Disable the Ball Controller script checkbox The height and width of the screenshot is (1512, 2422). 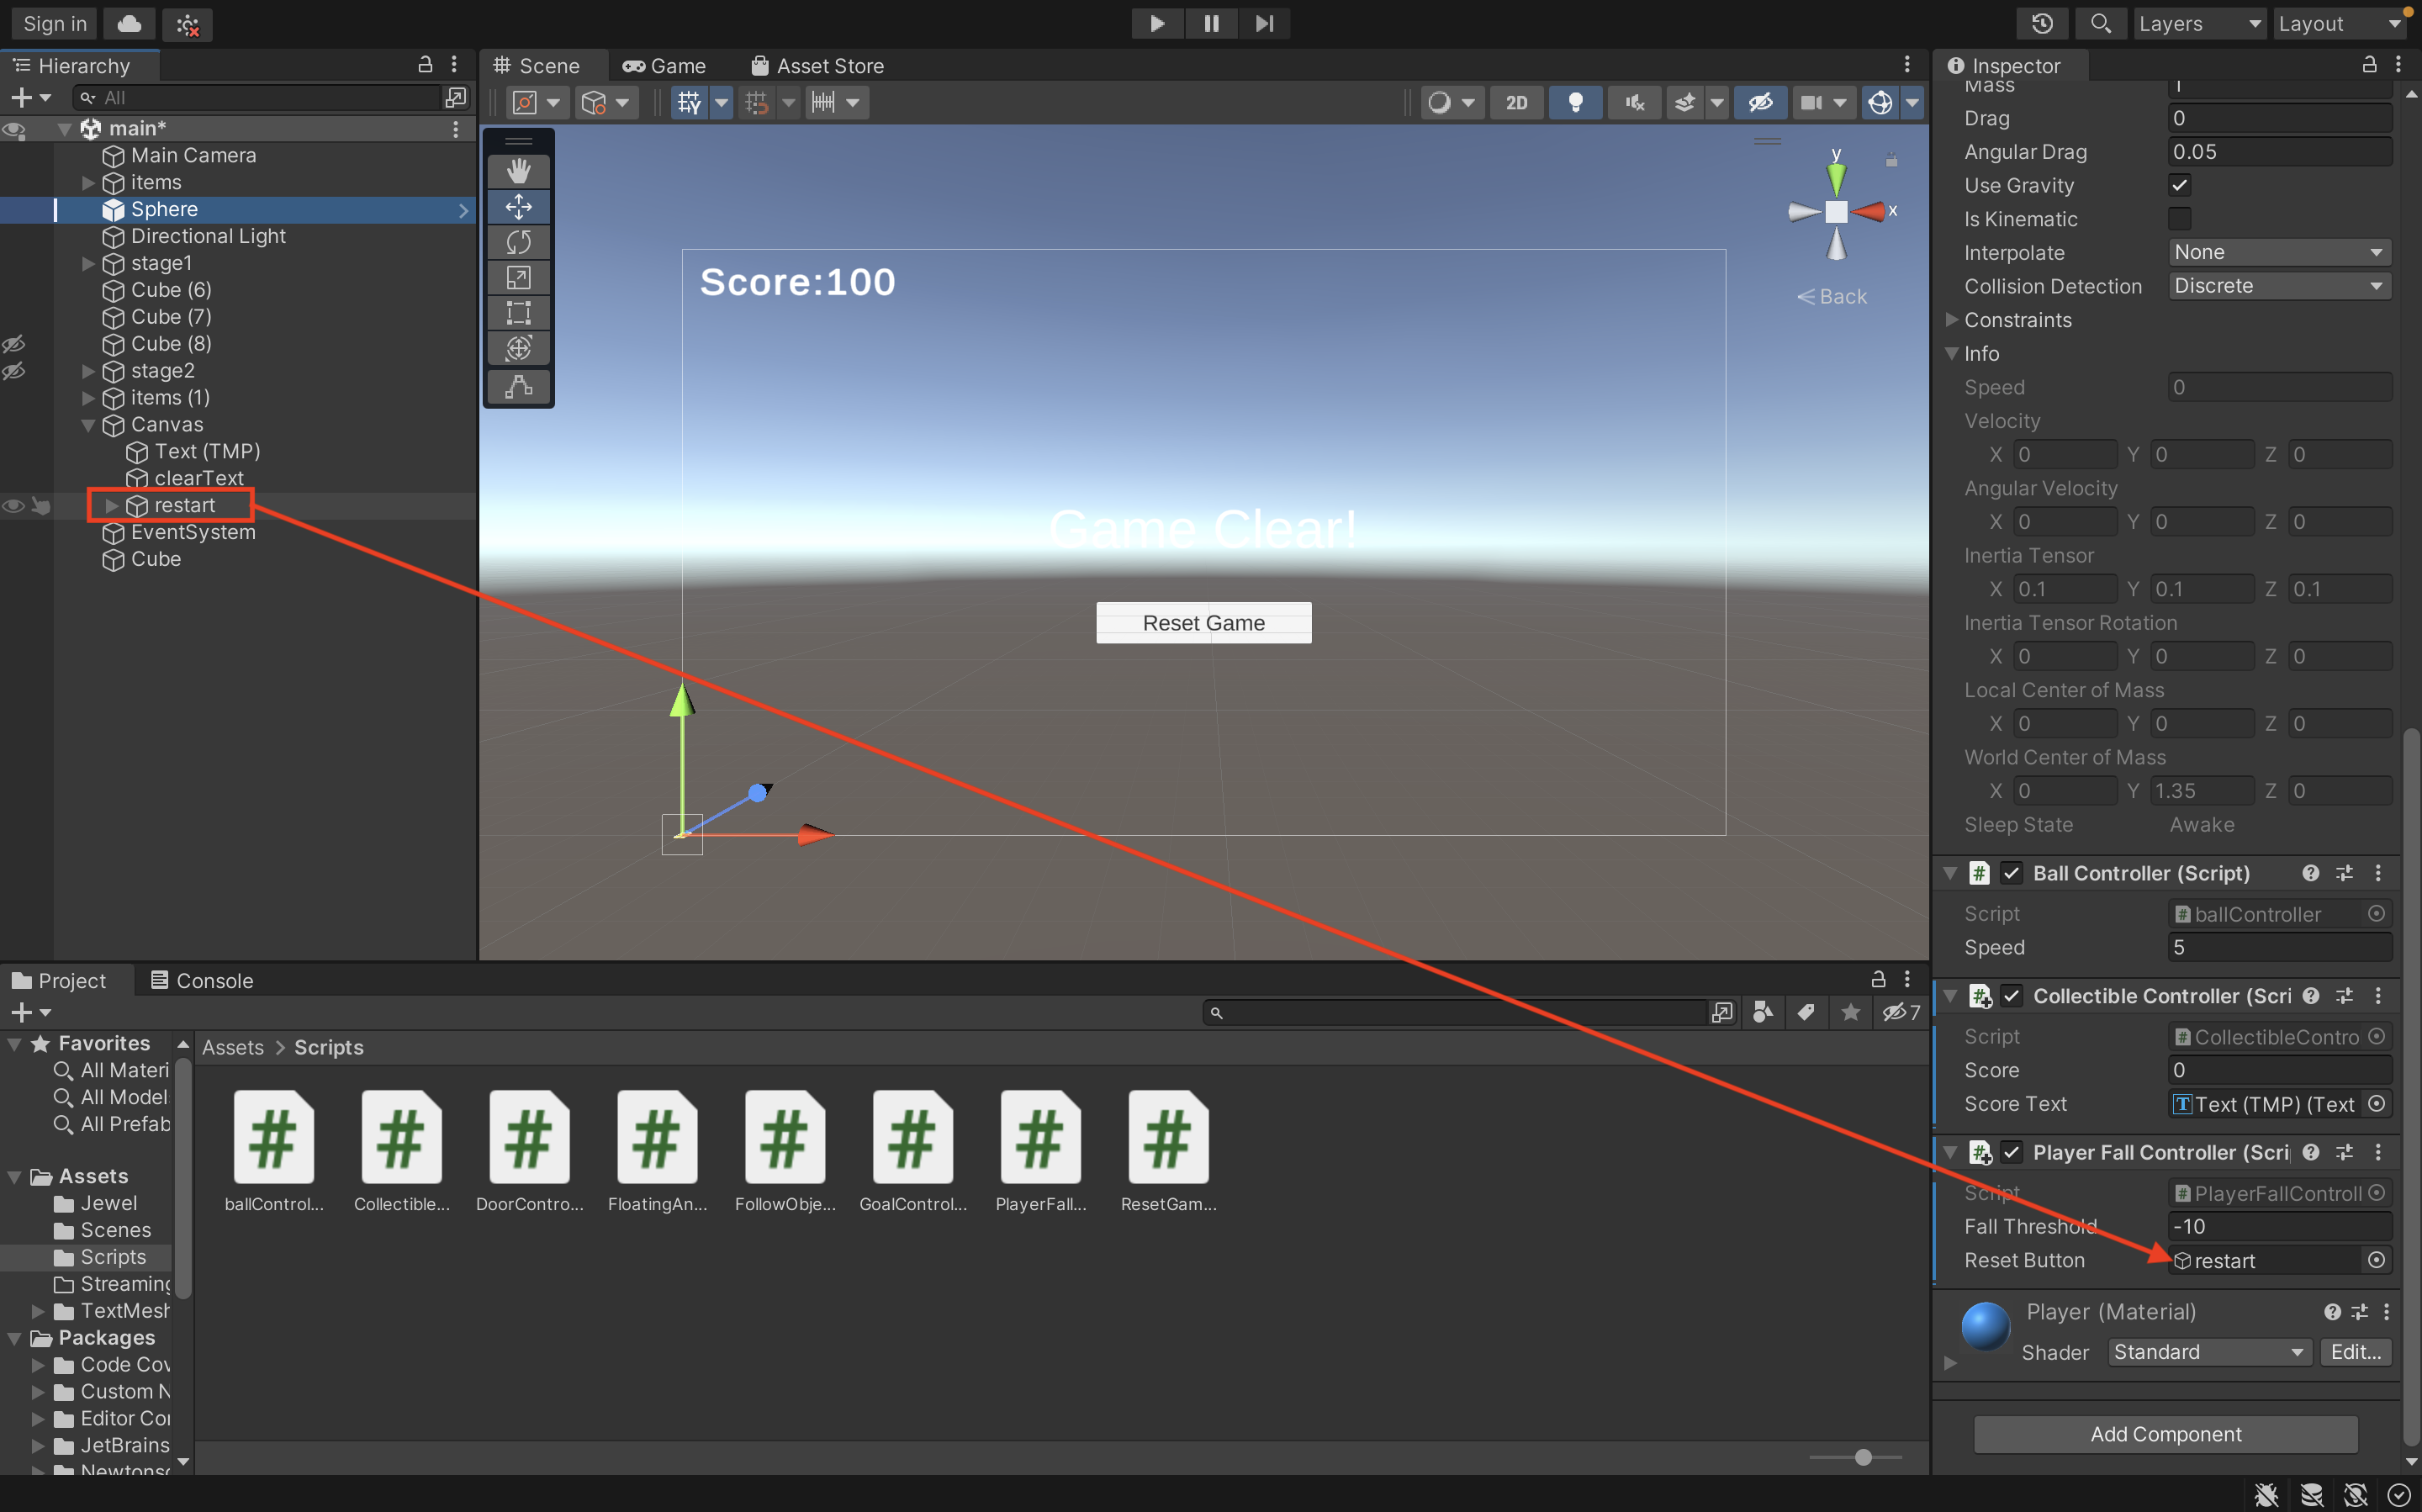click(x=2011, y=873)
